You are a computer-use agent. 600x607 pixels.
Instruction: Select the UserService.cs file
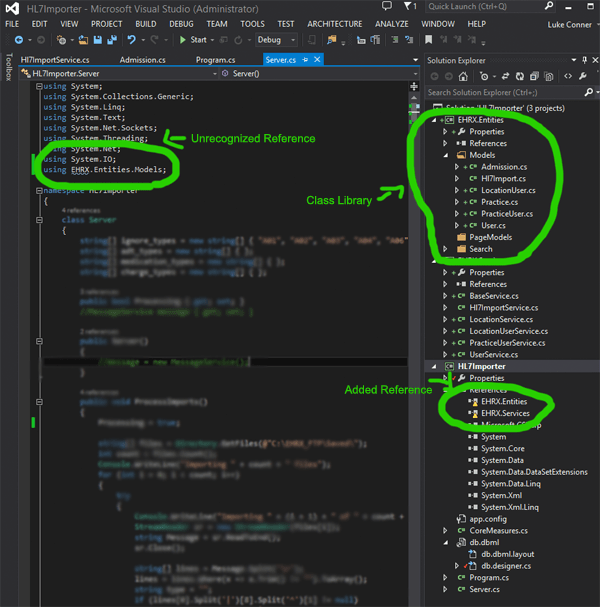point(493,355)
